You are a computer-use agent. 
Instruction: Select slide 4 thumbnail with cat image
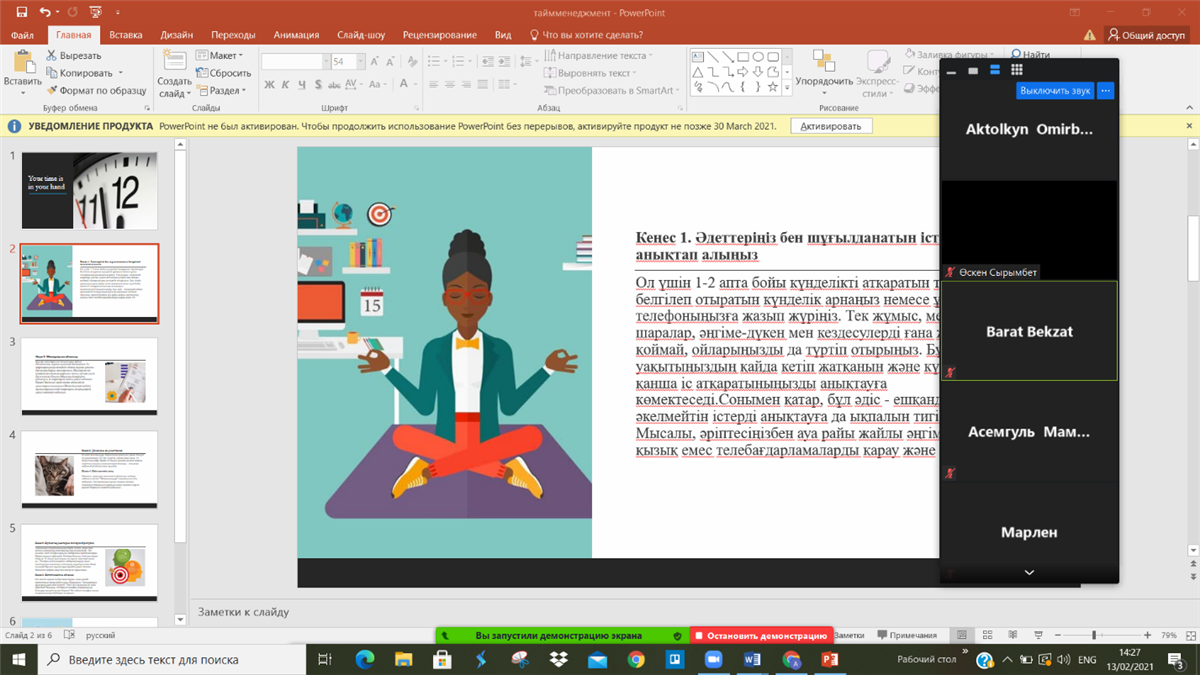tap(90, 469)
